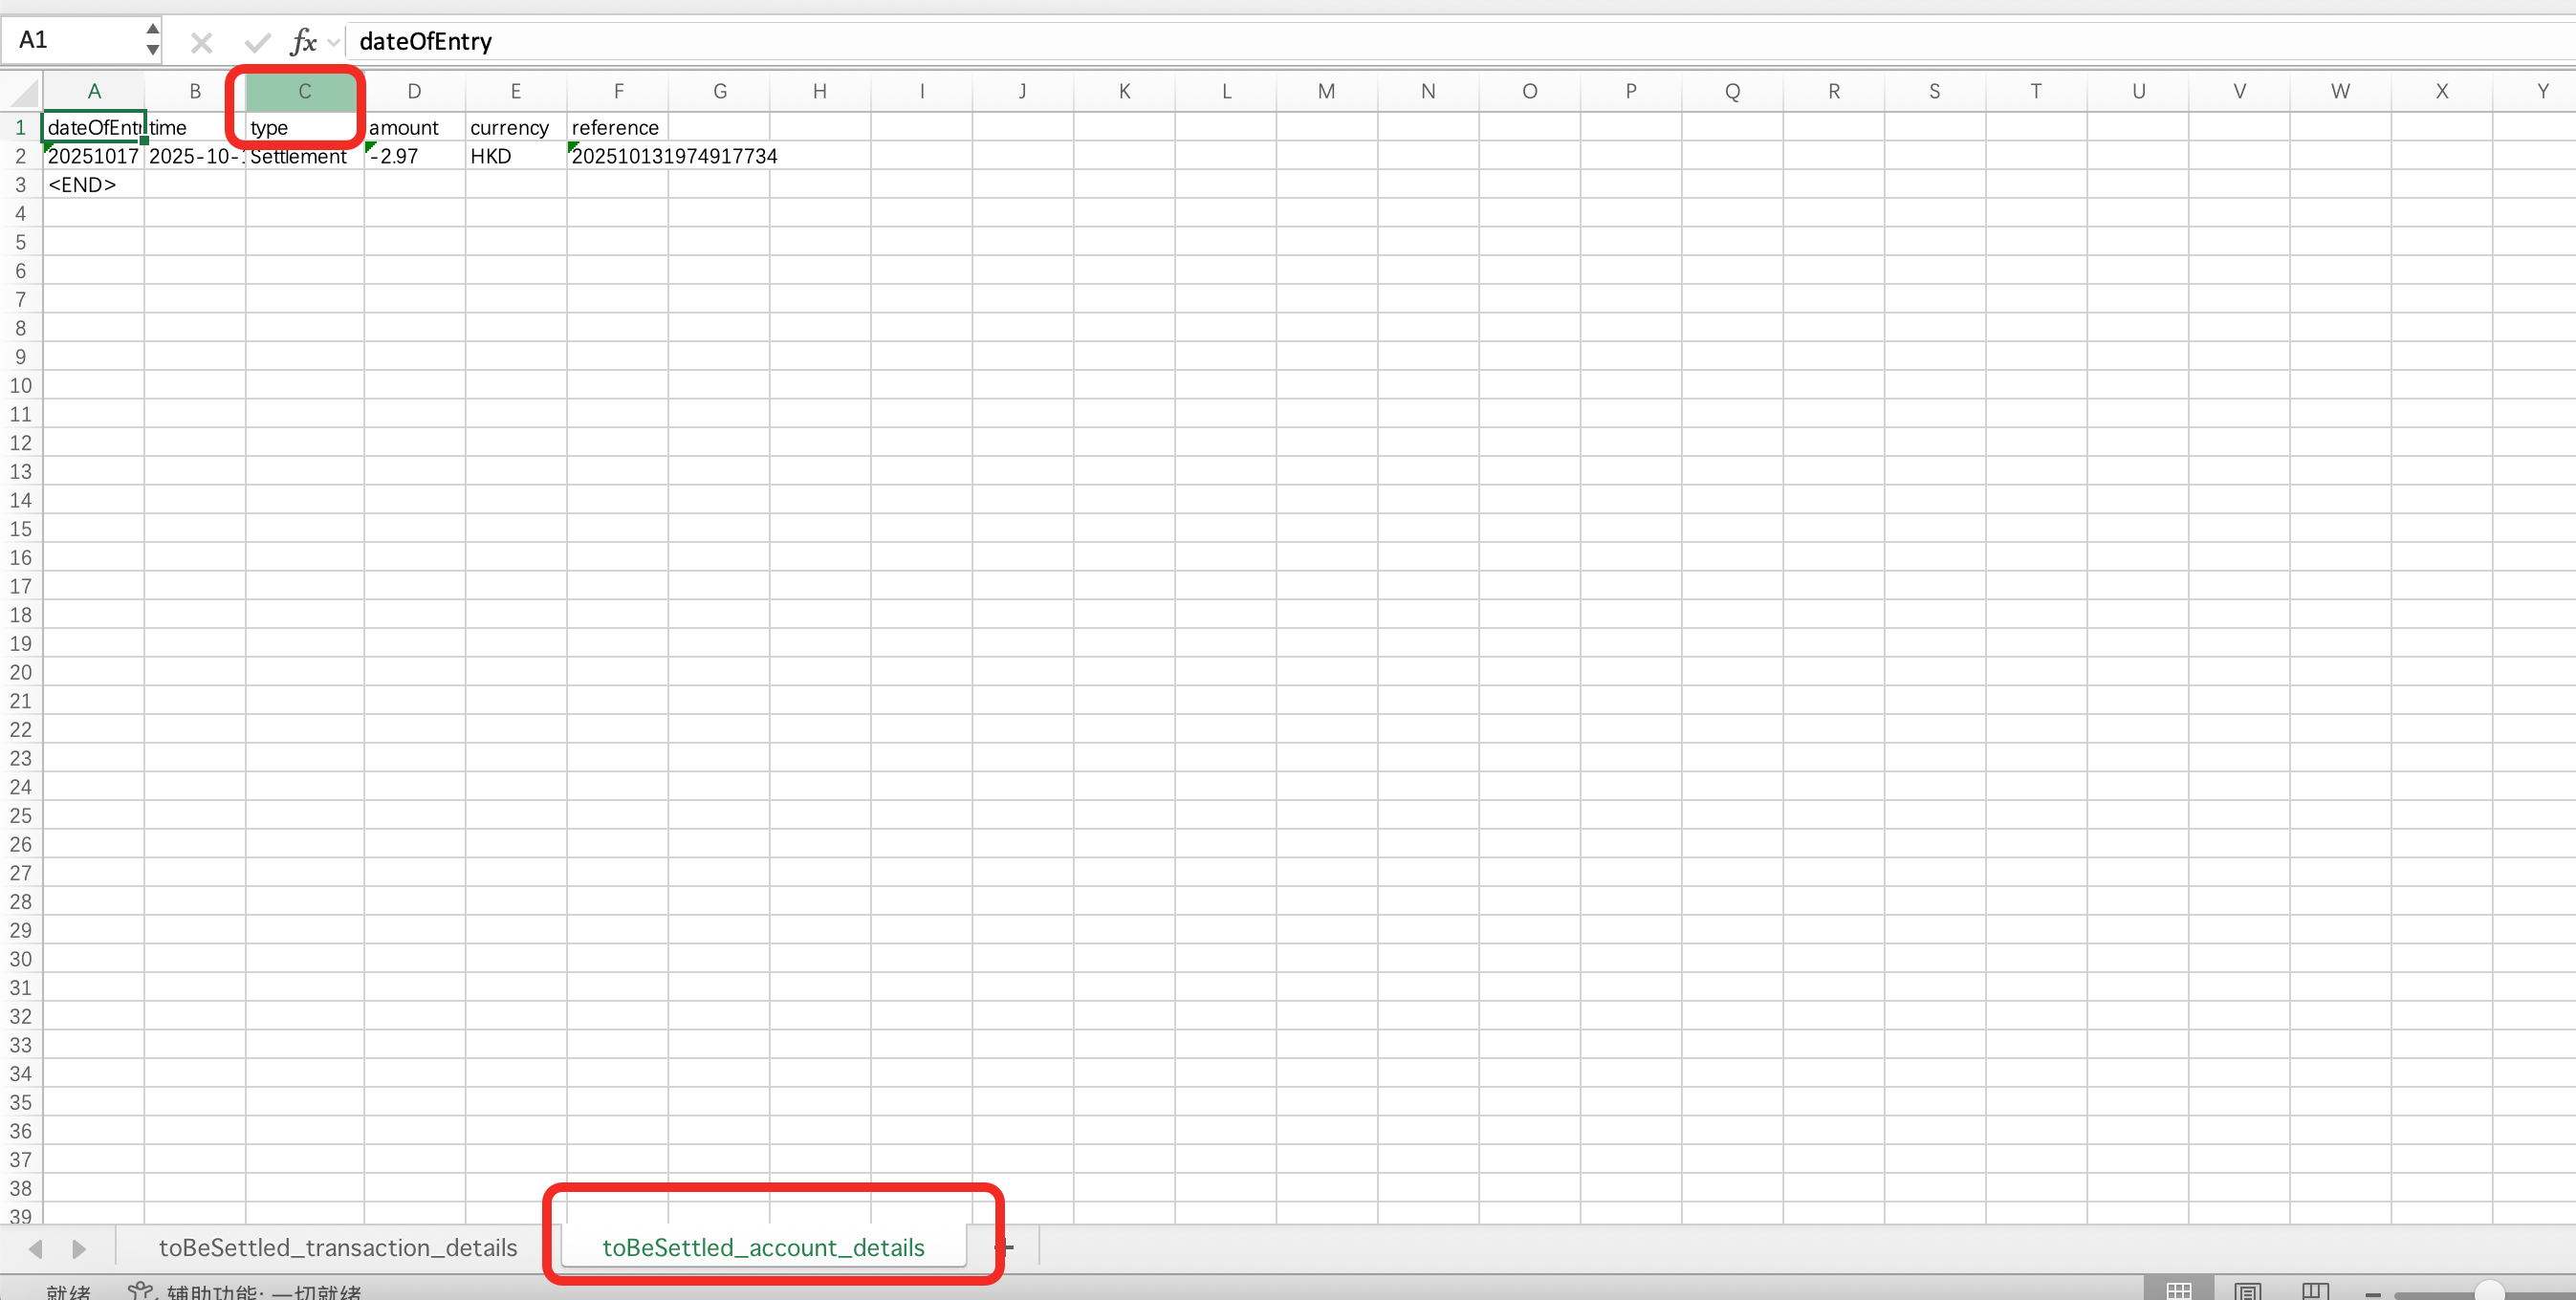The image size is (2576, 1300).
Task: Switch to Page Break Preview icon
Action: click(x=2315, y=1290)
